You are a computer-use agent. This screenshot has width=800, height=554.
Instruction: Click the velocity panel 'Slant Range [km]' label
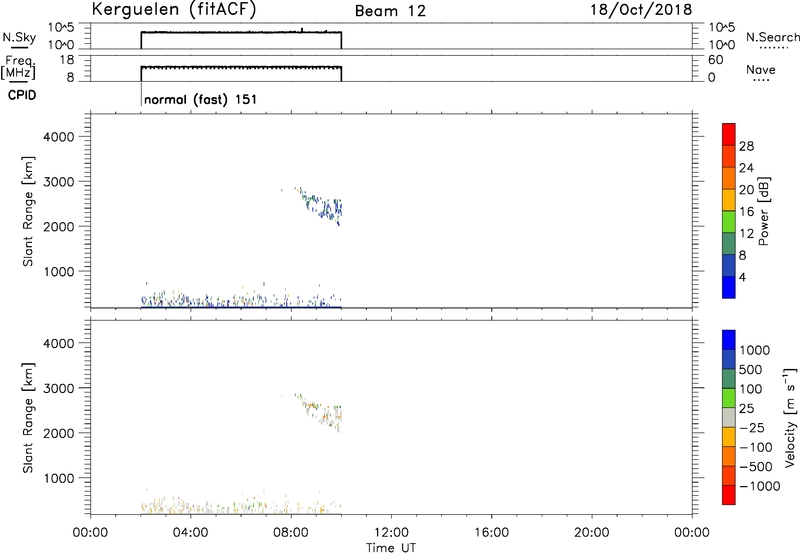pos(28,418)
